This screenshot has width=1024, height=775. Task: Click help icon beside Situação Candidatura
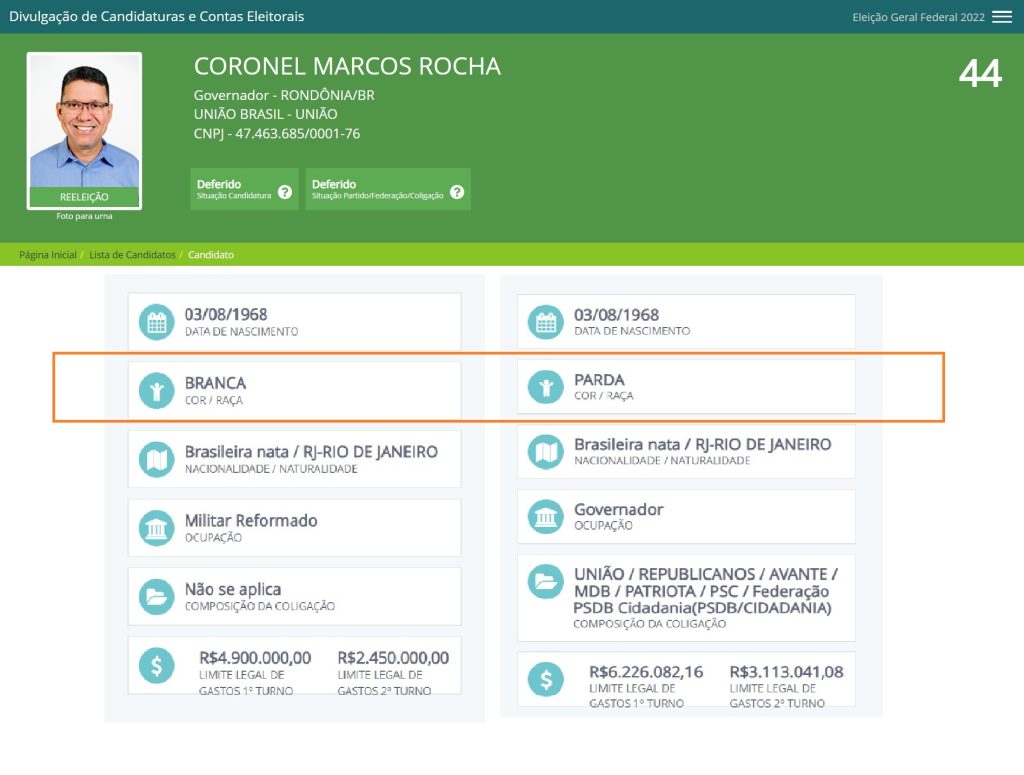click(285, 191)
